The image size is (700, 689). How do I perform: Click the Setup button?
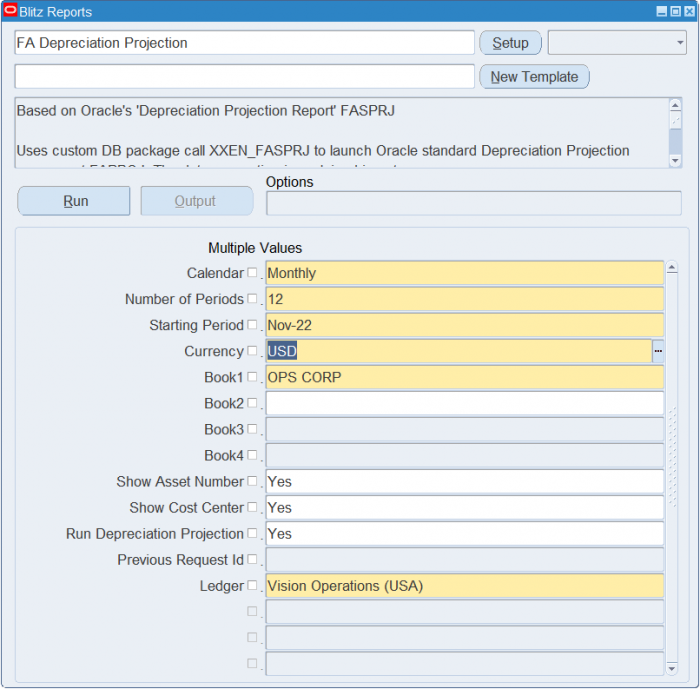pyautogui.click(x=510, y=43)
